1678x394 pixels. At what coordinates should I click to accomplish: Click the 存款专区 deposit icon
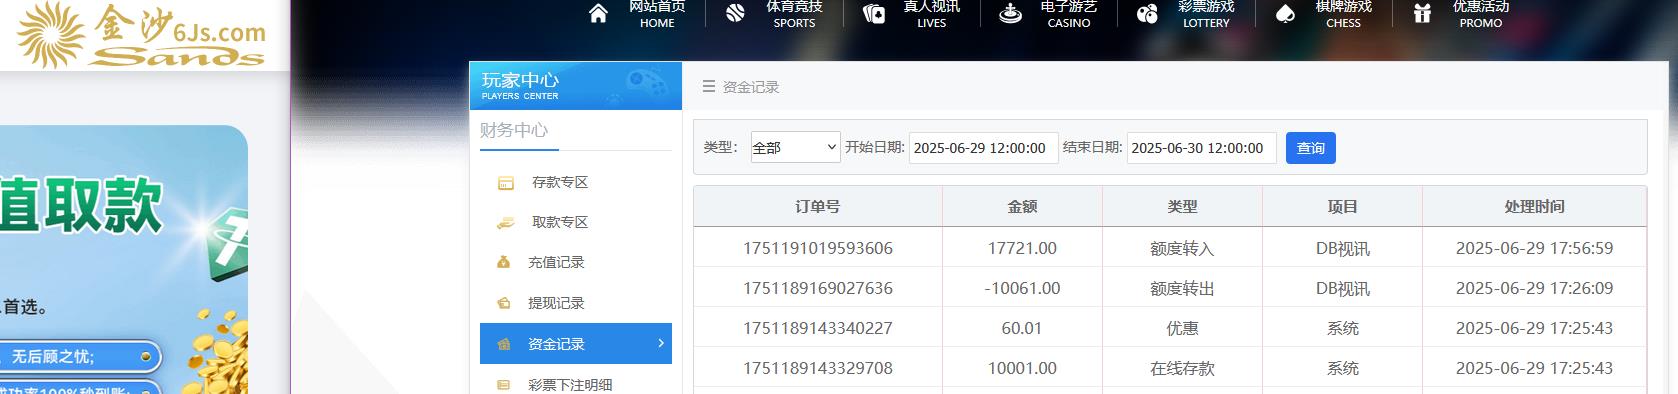coord(506,183)
